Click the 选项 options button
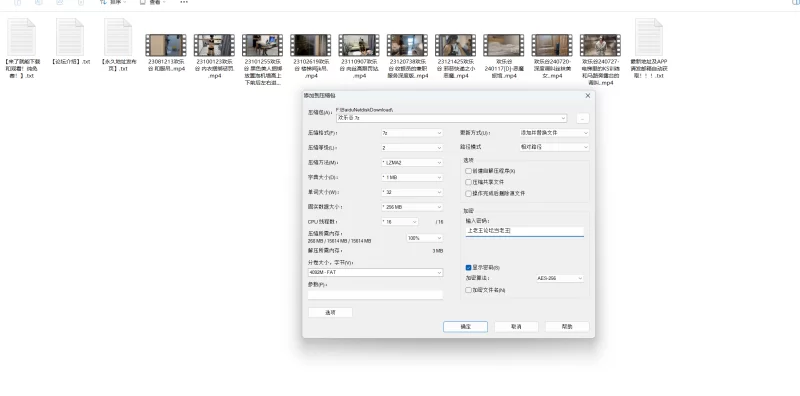The image size is (800, 396). 330,312
